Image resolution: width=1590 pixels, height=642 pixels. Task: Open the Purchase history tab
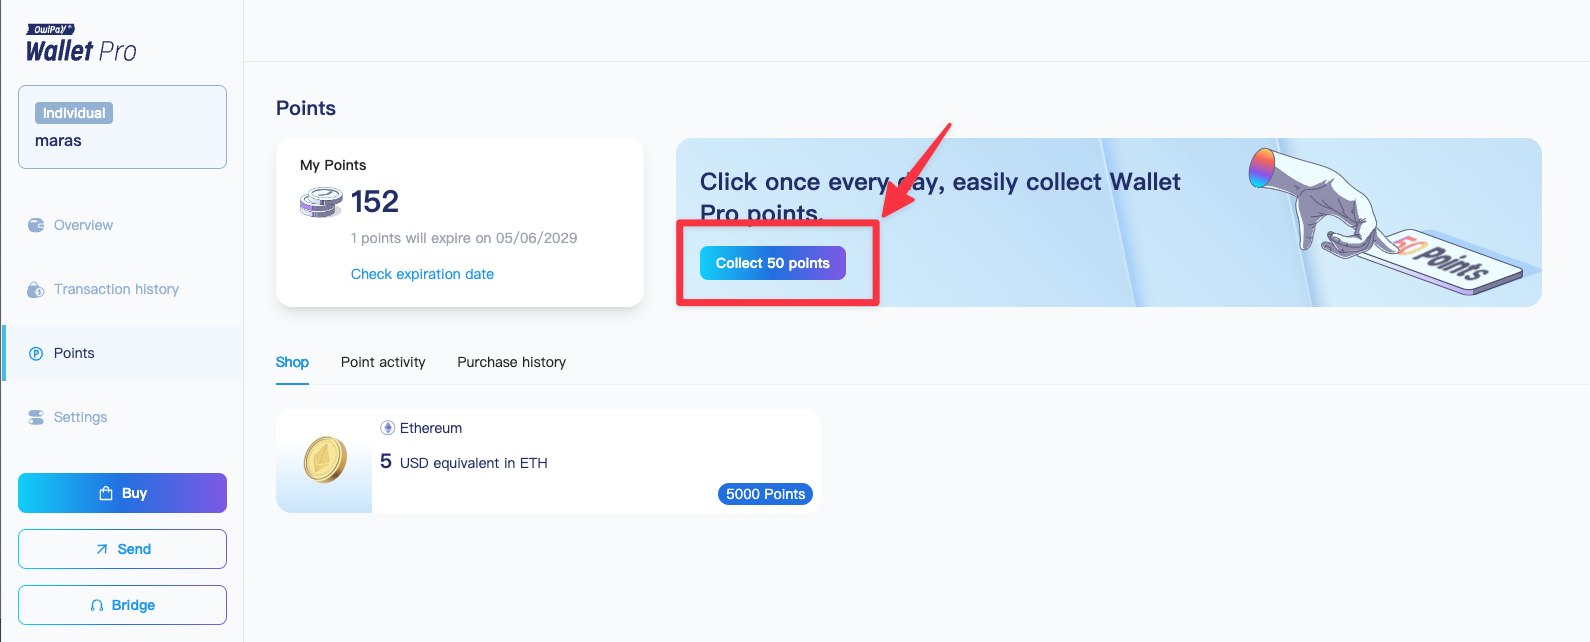511,362
